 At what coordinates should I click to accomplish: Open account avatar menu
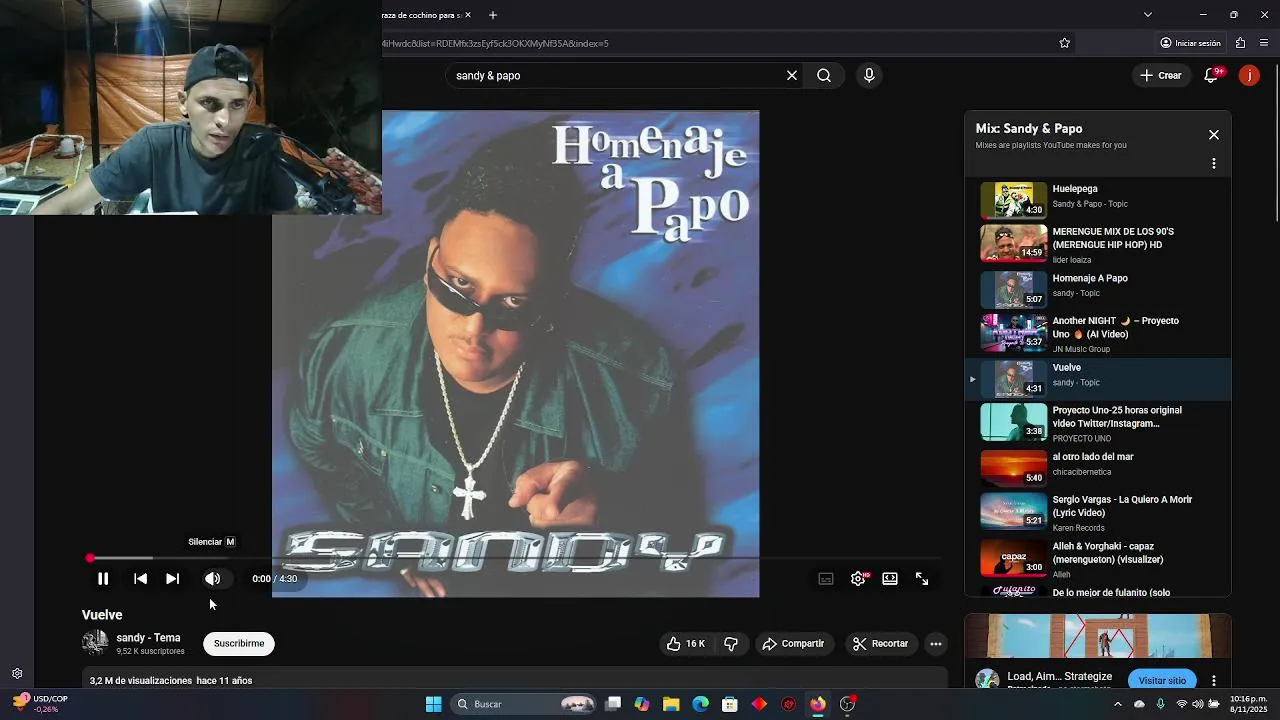coord(1249,75)
